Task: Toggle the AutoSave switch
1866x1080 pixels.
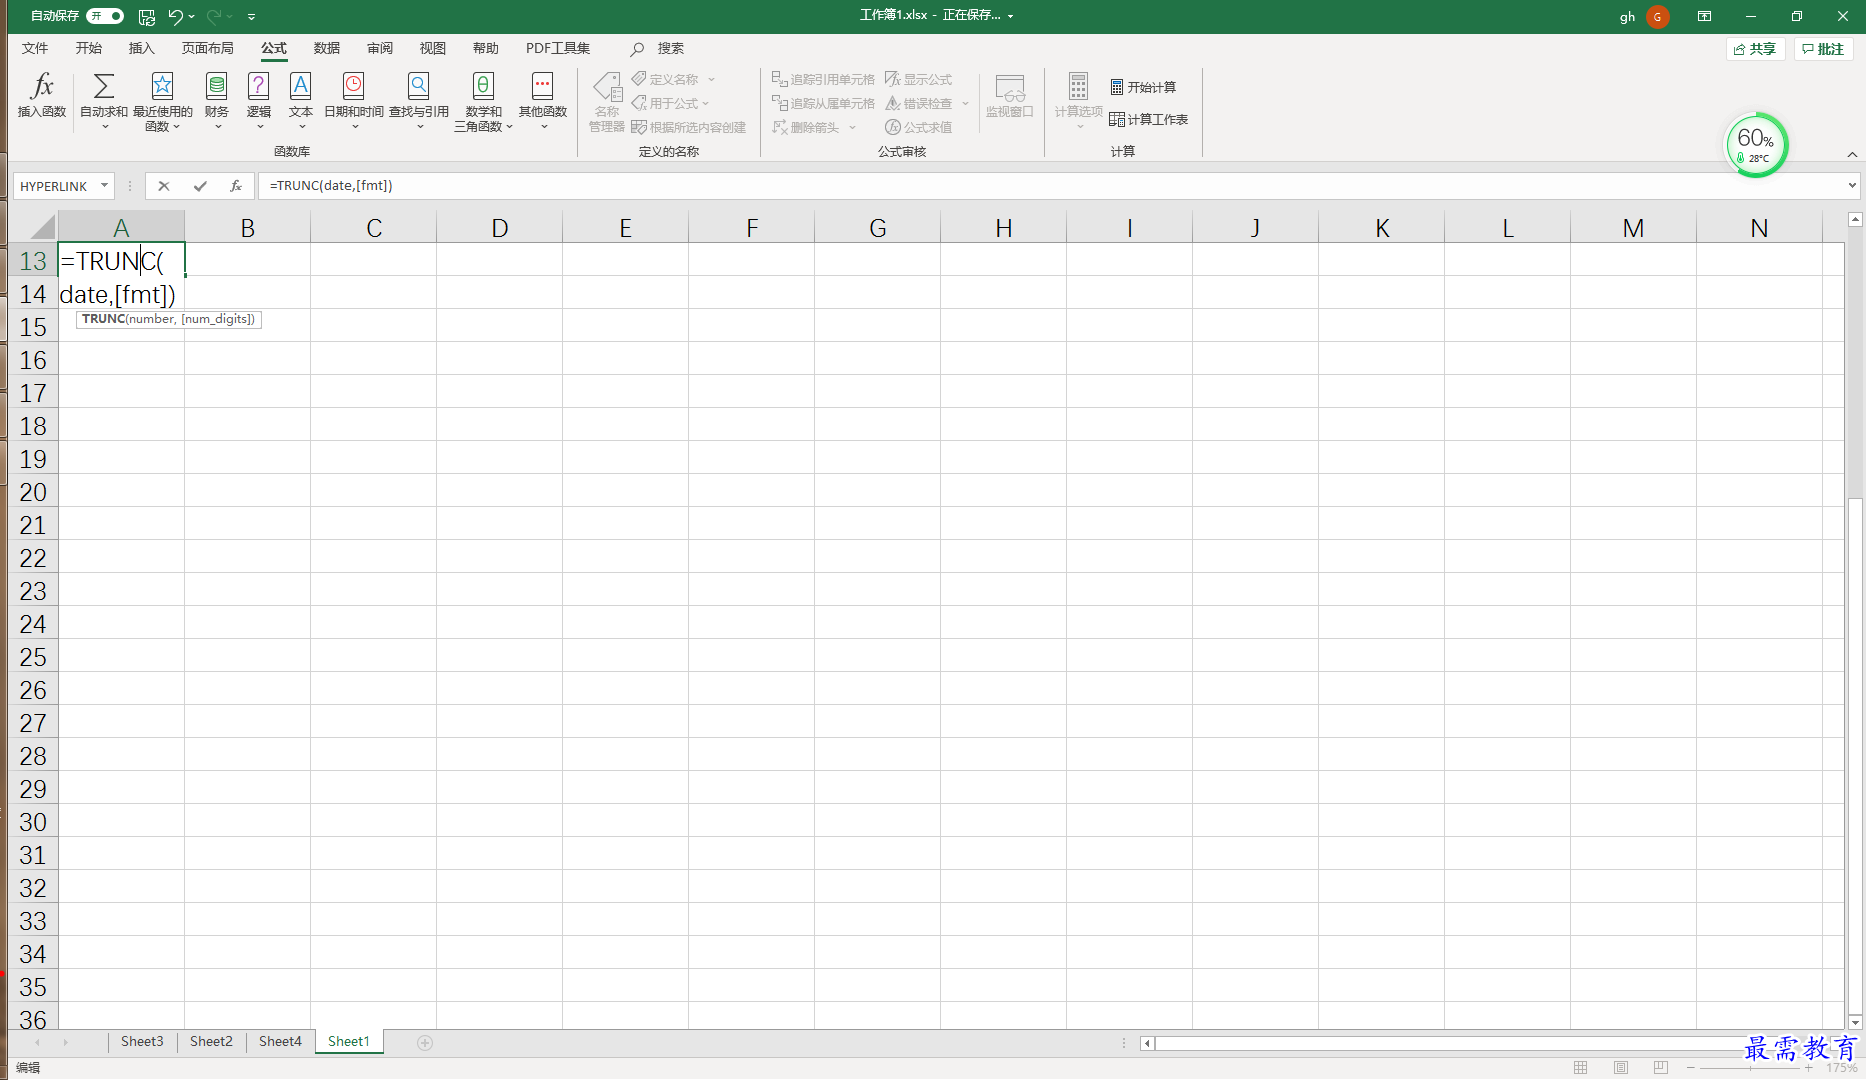Action: click(105, 16)
